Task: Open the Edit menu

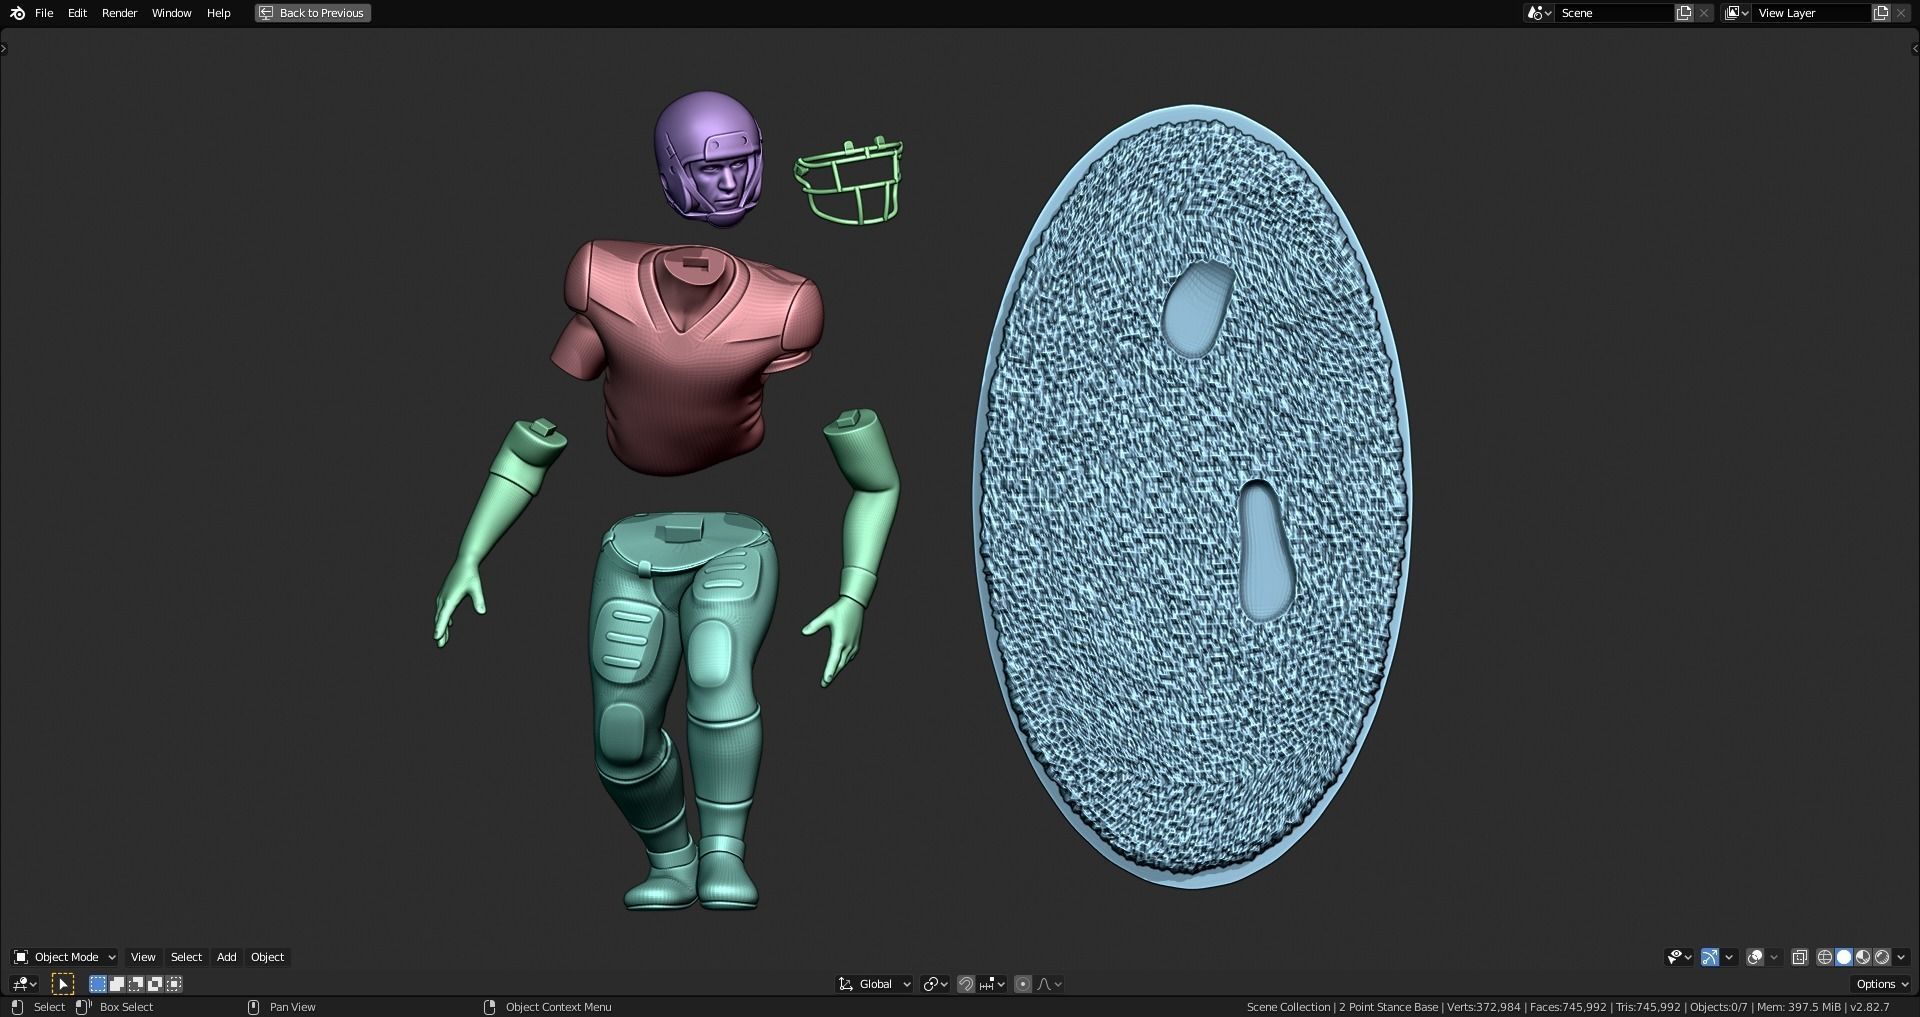Action: tap(77, 13)
